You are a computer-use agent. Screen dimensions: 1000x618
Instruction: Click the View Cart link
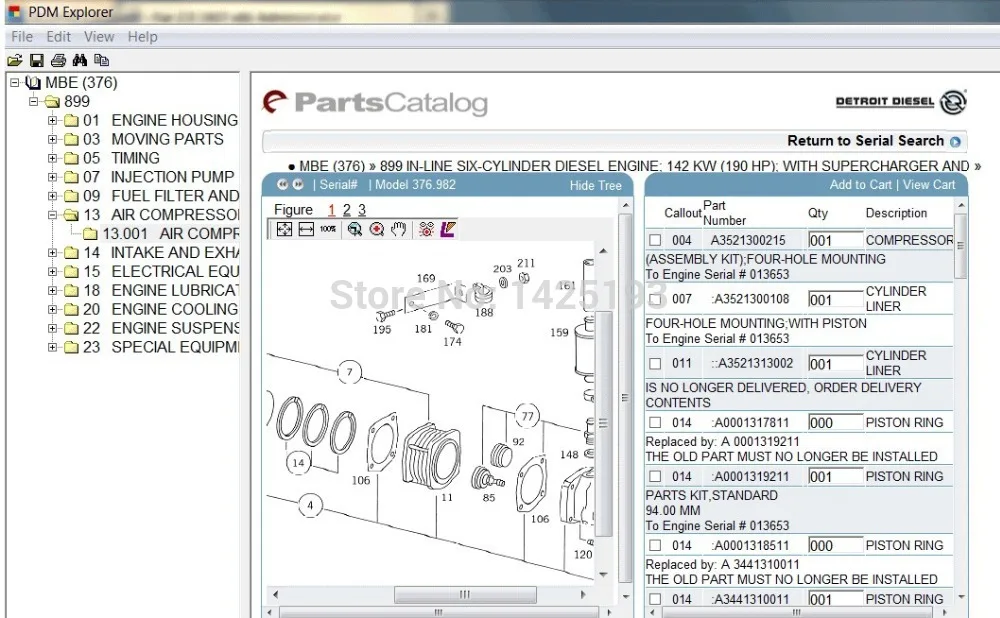[x=929, y=185]
